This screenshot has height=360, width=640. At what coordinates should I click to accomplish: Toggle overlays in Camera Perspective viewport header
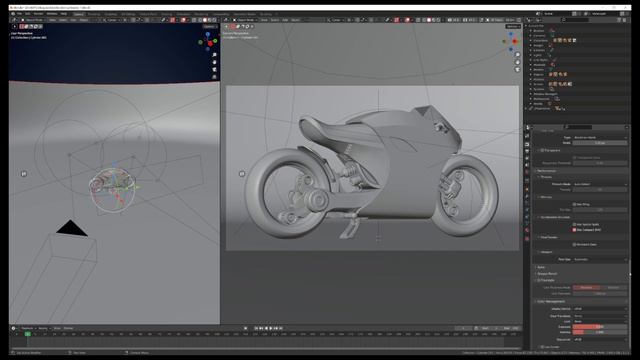point(408,20)
